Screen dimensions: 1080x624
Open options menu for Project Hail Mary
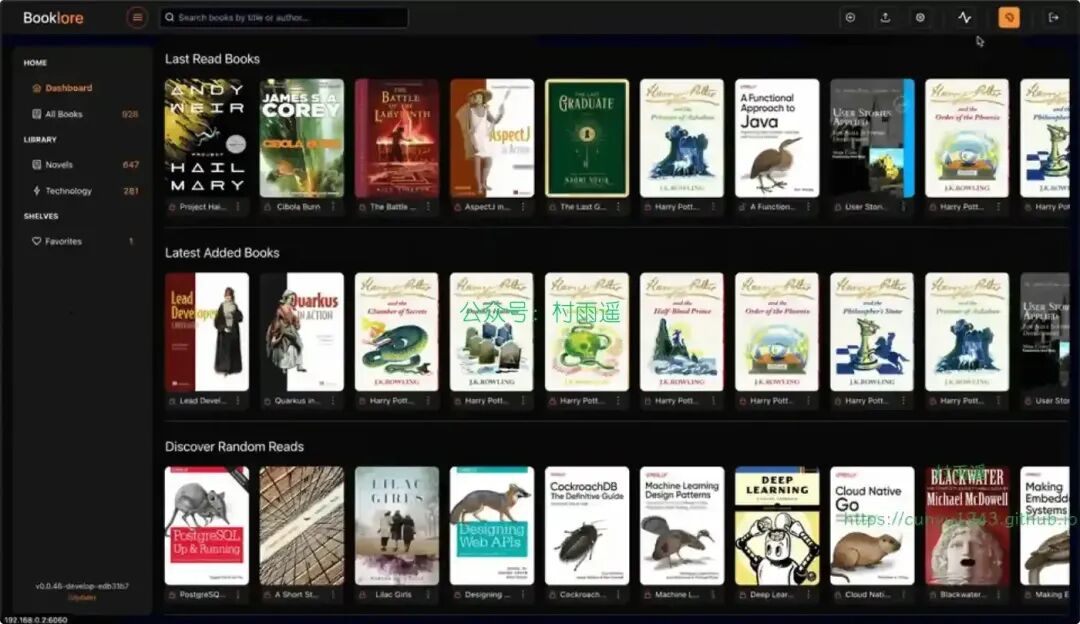(x=238, y=207)
